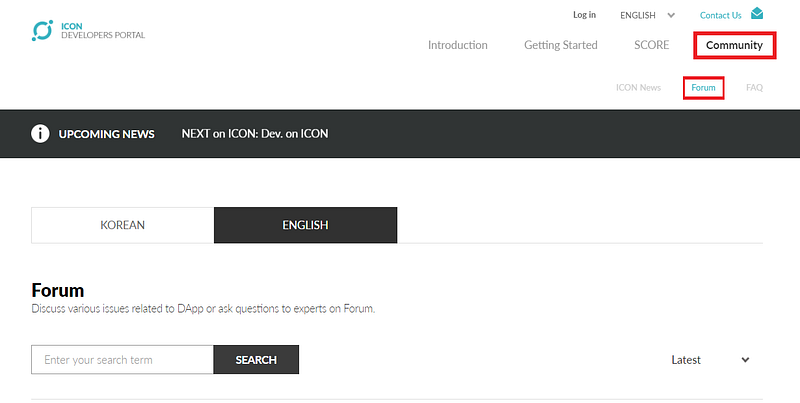Open the SCORE menu
The image size is (800, 403).
coord(652,45)
